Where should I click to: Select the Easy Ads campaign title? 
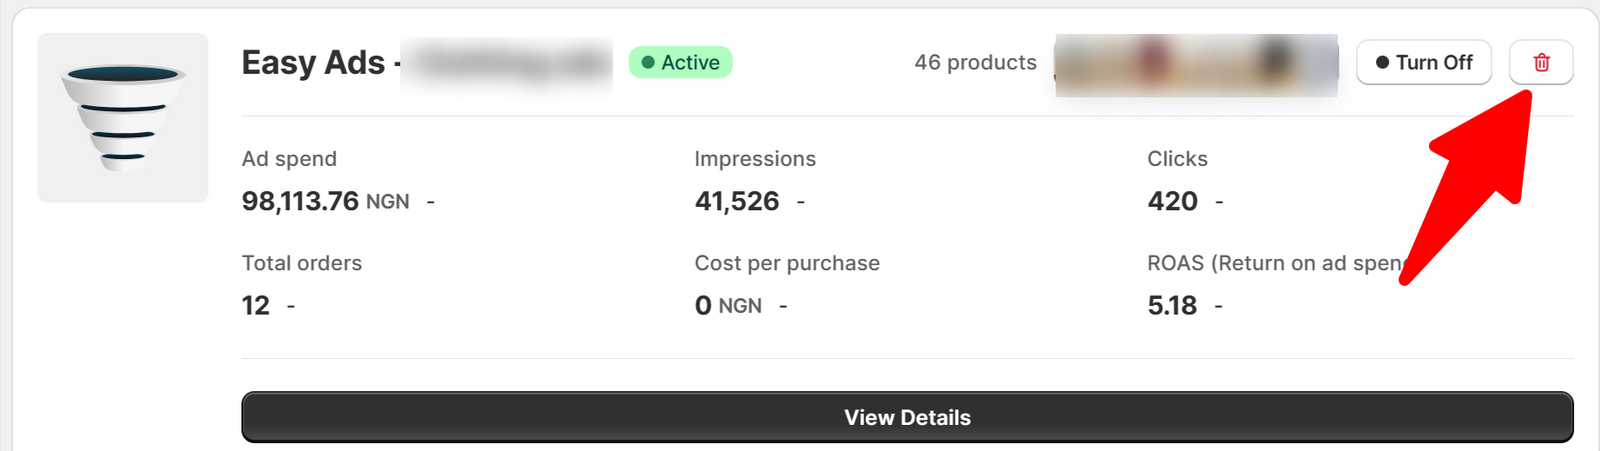pos(314,63)
